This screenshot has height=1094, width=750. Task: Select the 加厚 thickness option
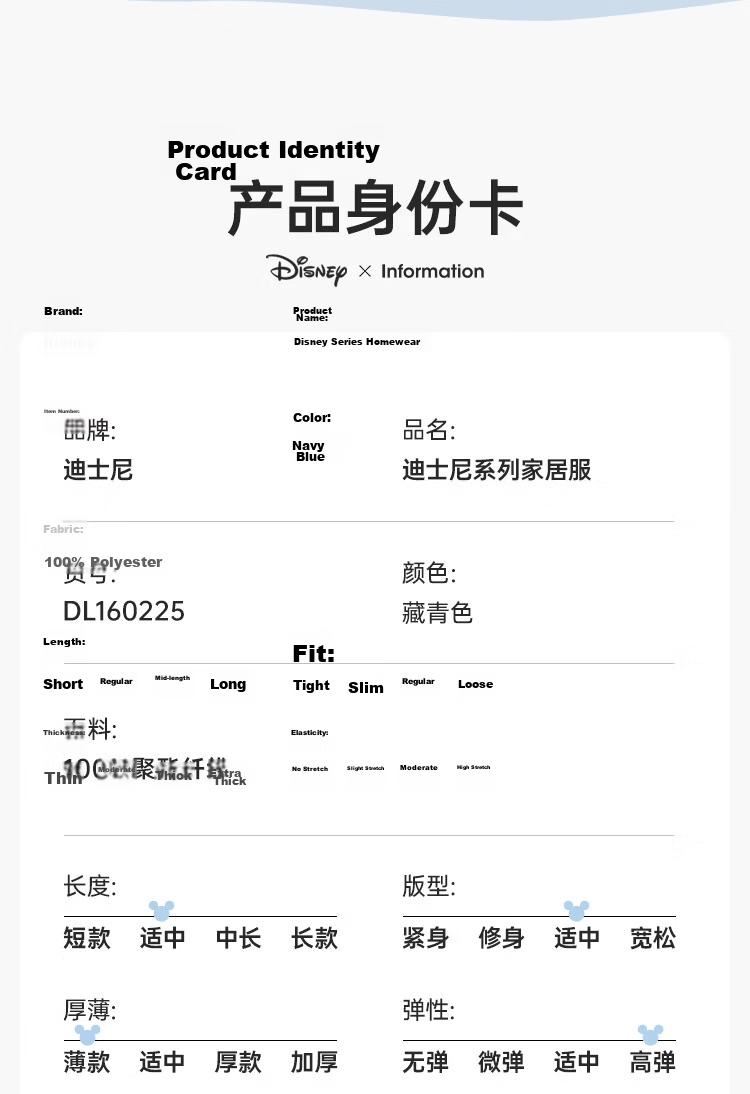[315, 1062]
